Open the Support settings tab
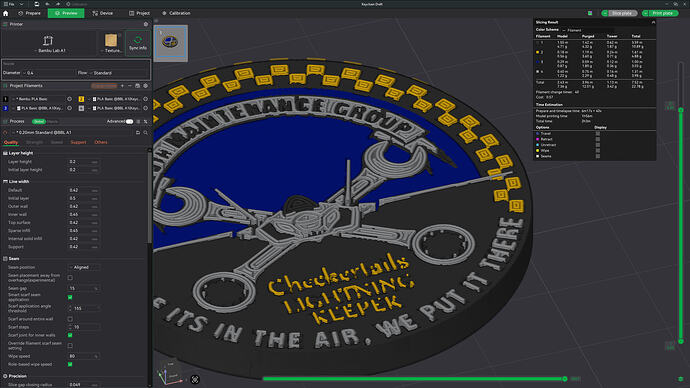 click(78, 143)
